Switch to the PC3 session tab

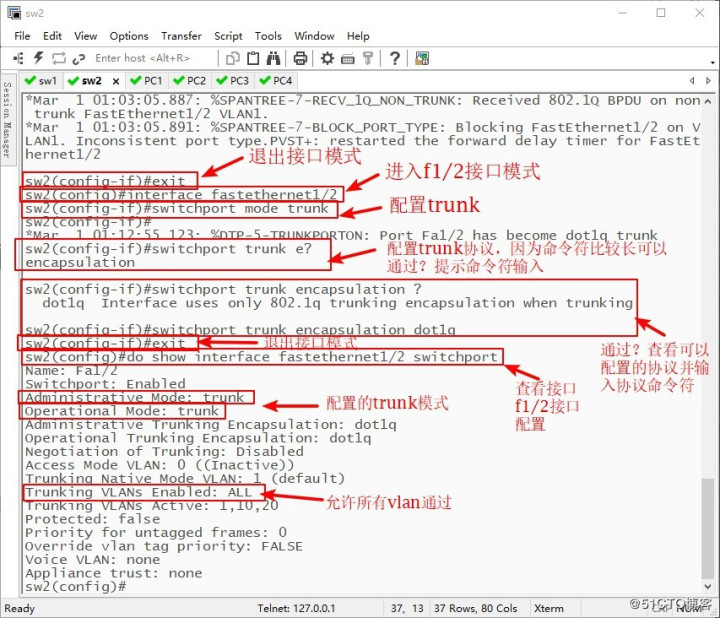pos(233,81)
